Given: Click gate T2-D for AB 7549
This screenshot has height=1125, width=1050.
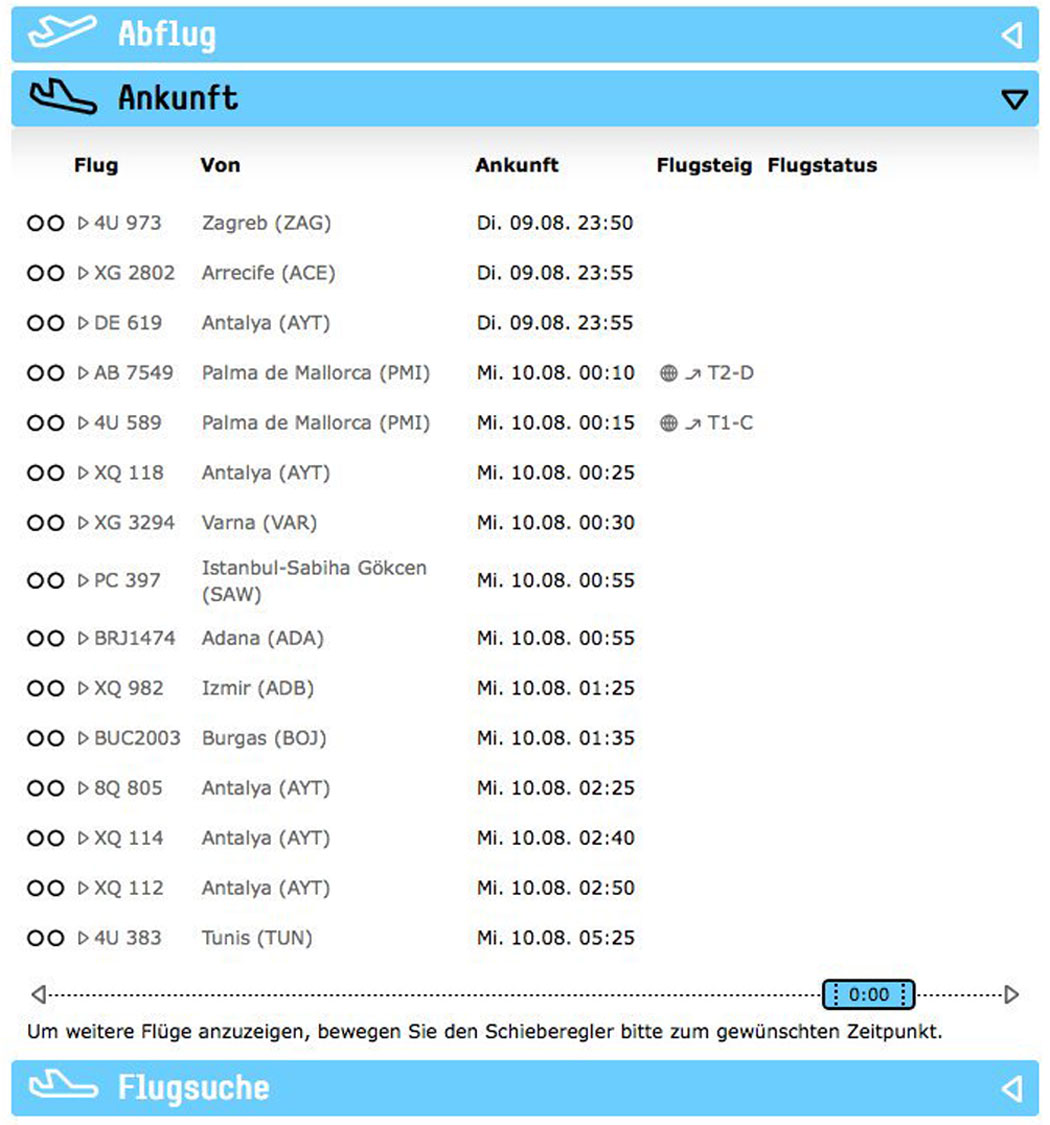Looking at the screenshot, I should pyautogui.click(x=731, y=373).
